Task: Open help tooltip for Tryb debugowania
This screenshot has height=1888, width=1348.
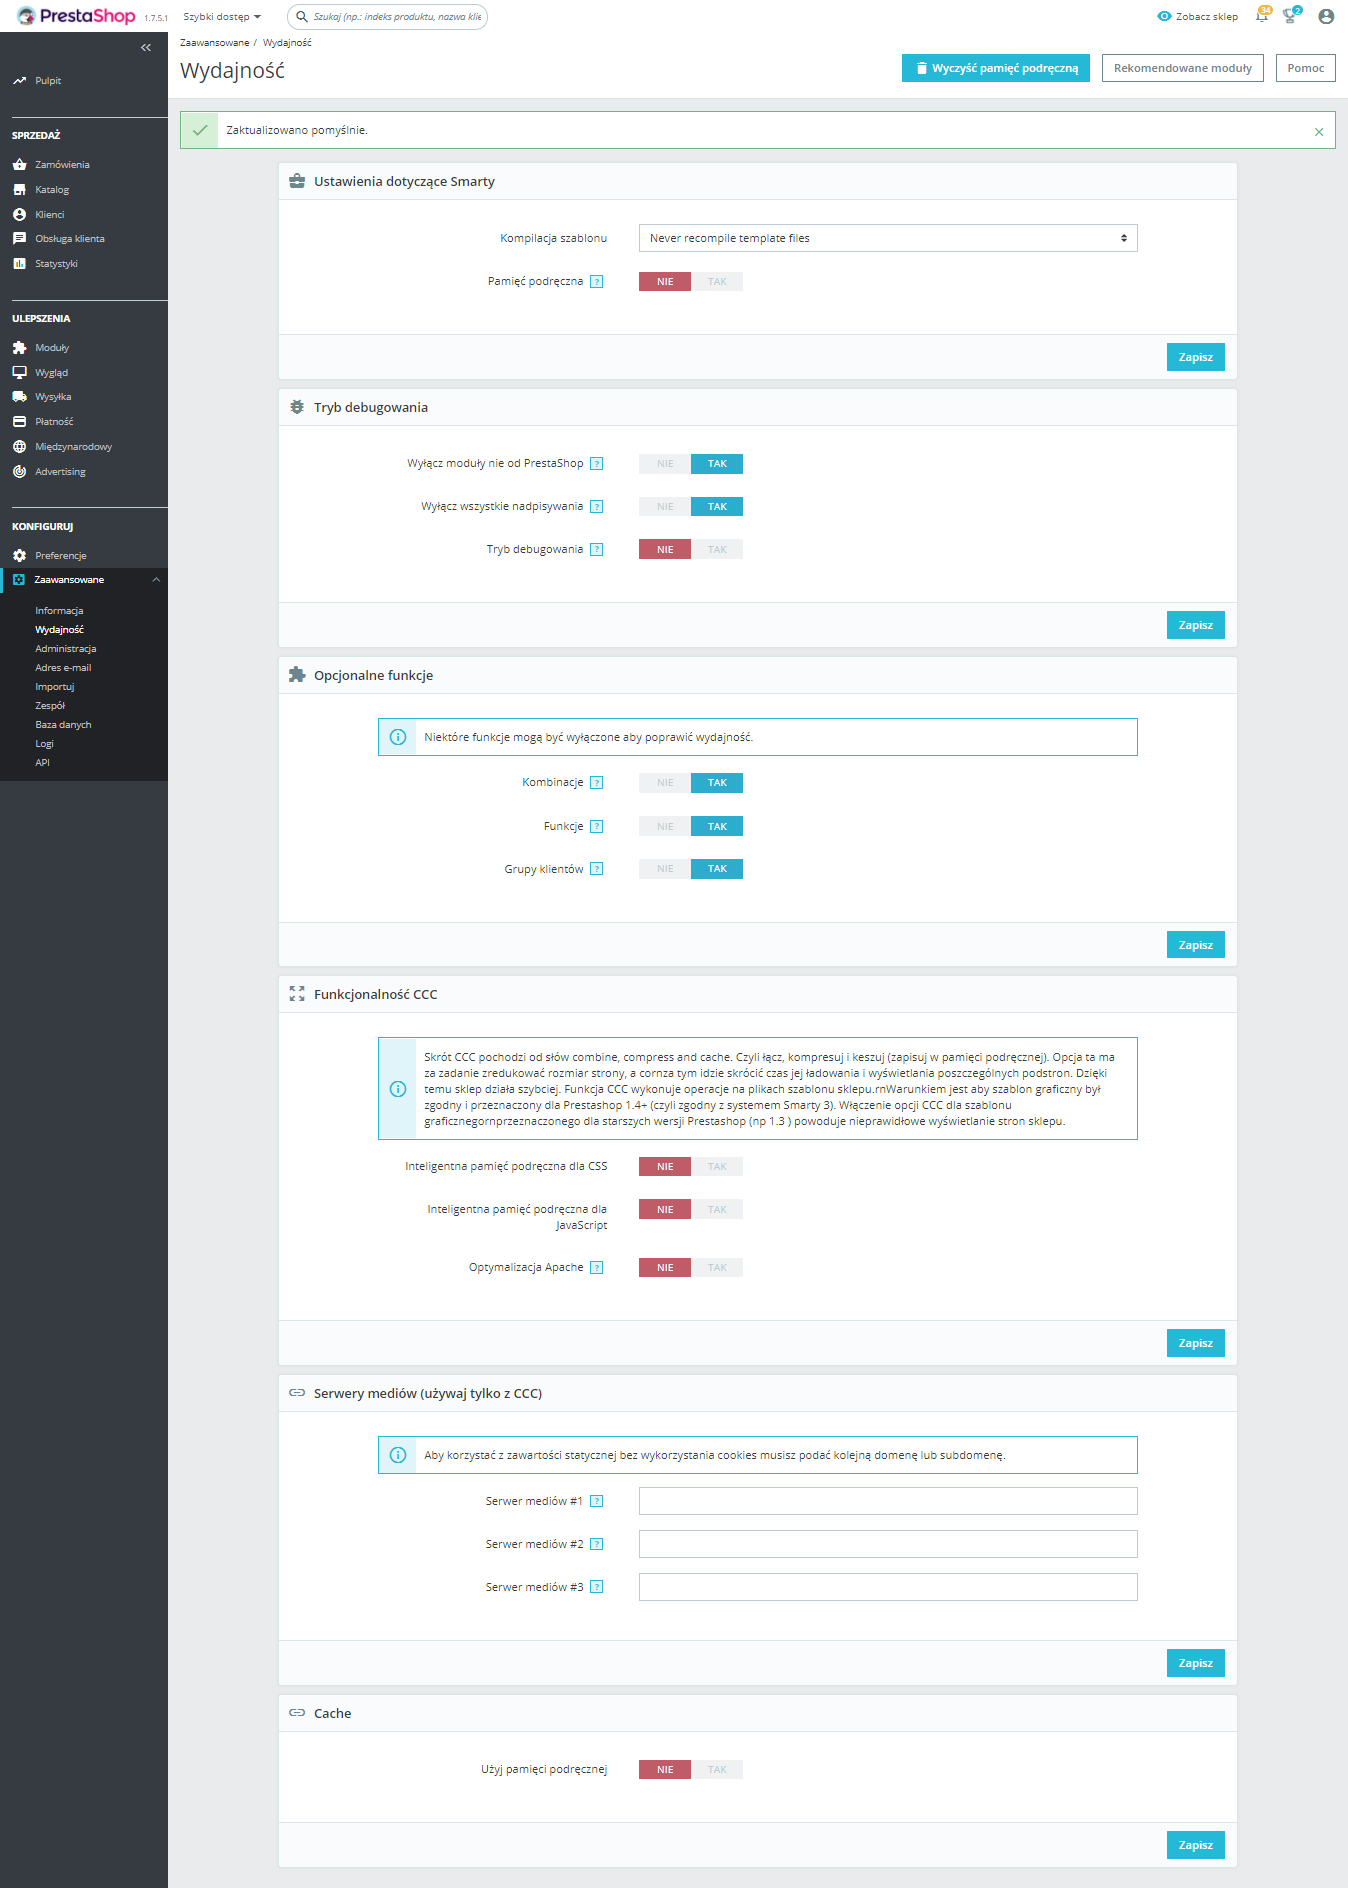Action: click(x=597, y=550)
